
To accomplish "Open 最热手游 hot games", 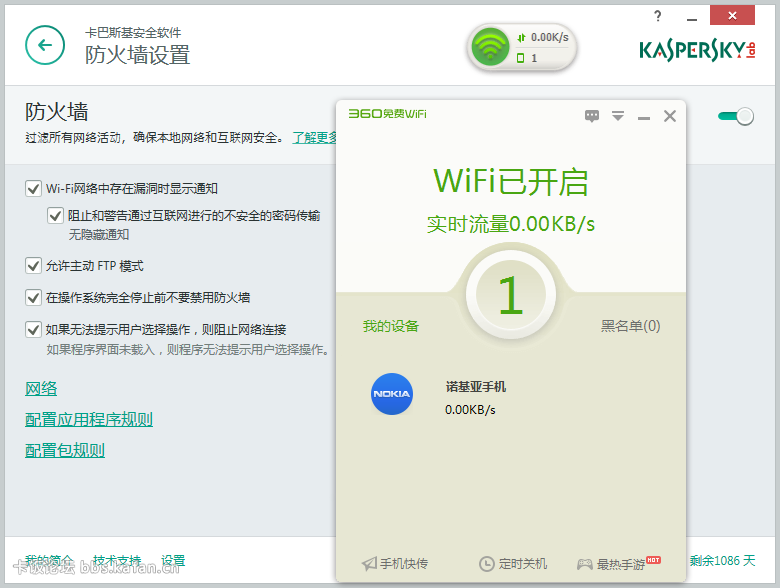I will coord(619,564).
